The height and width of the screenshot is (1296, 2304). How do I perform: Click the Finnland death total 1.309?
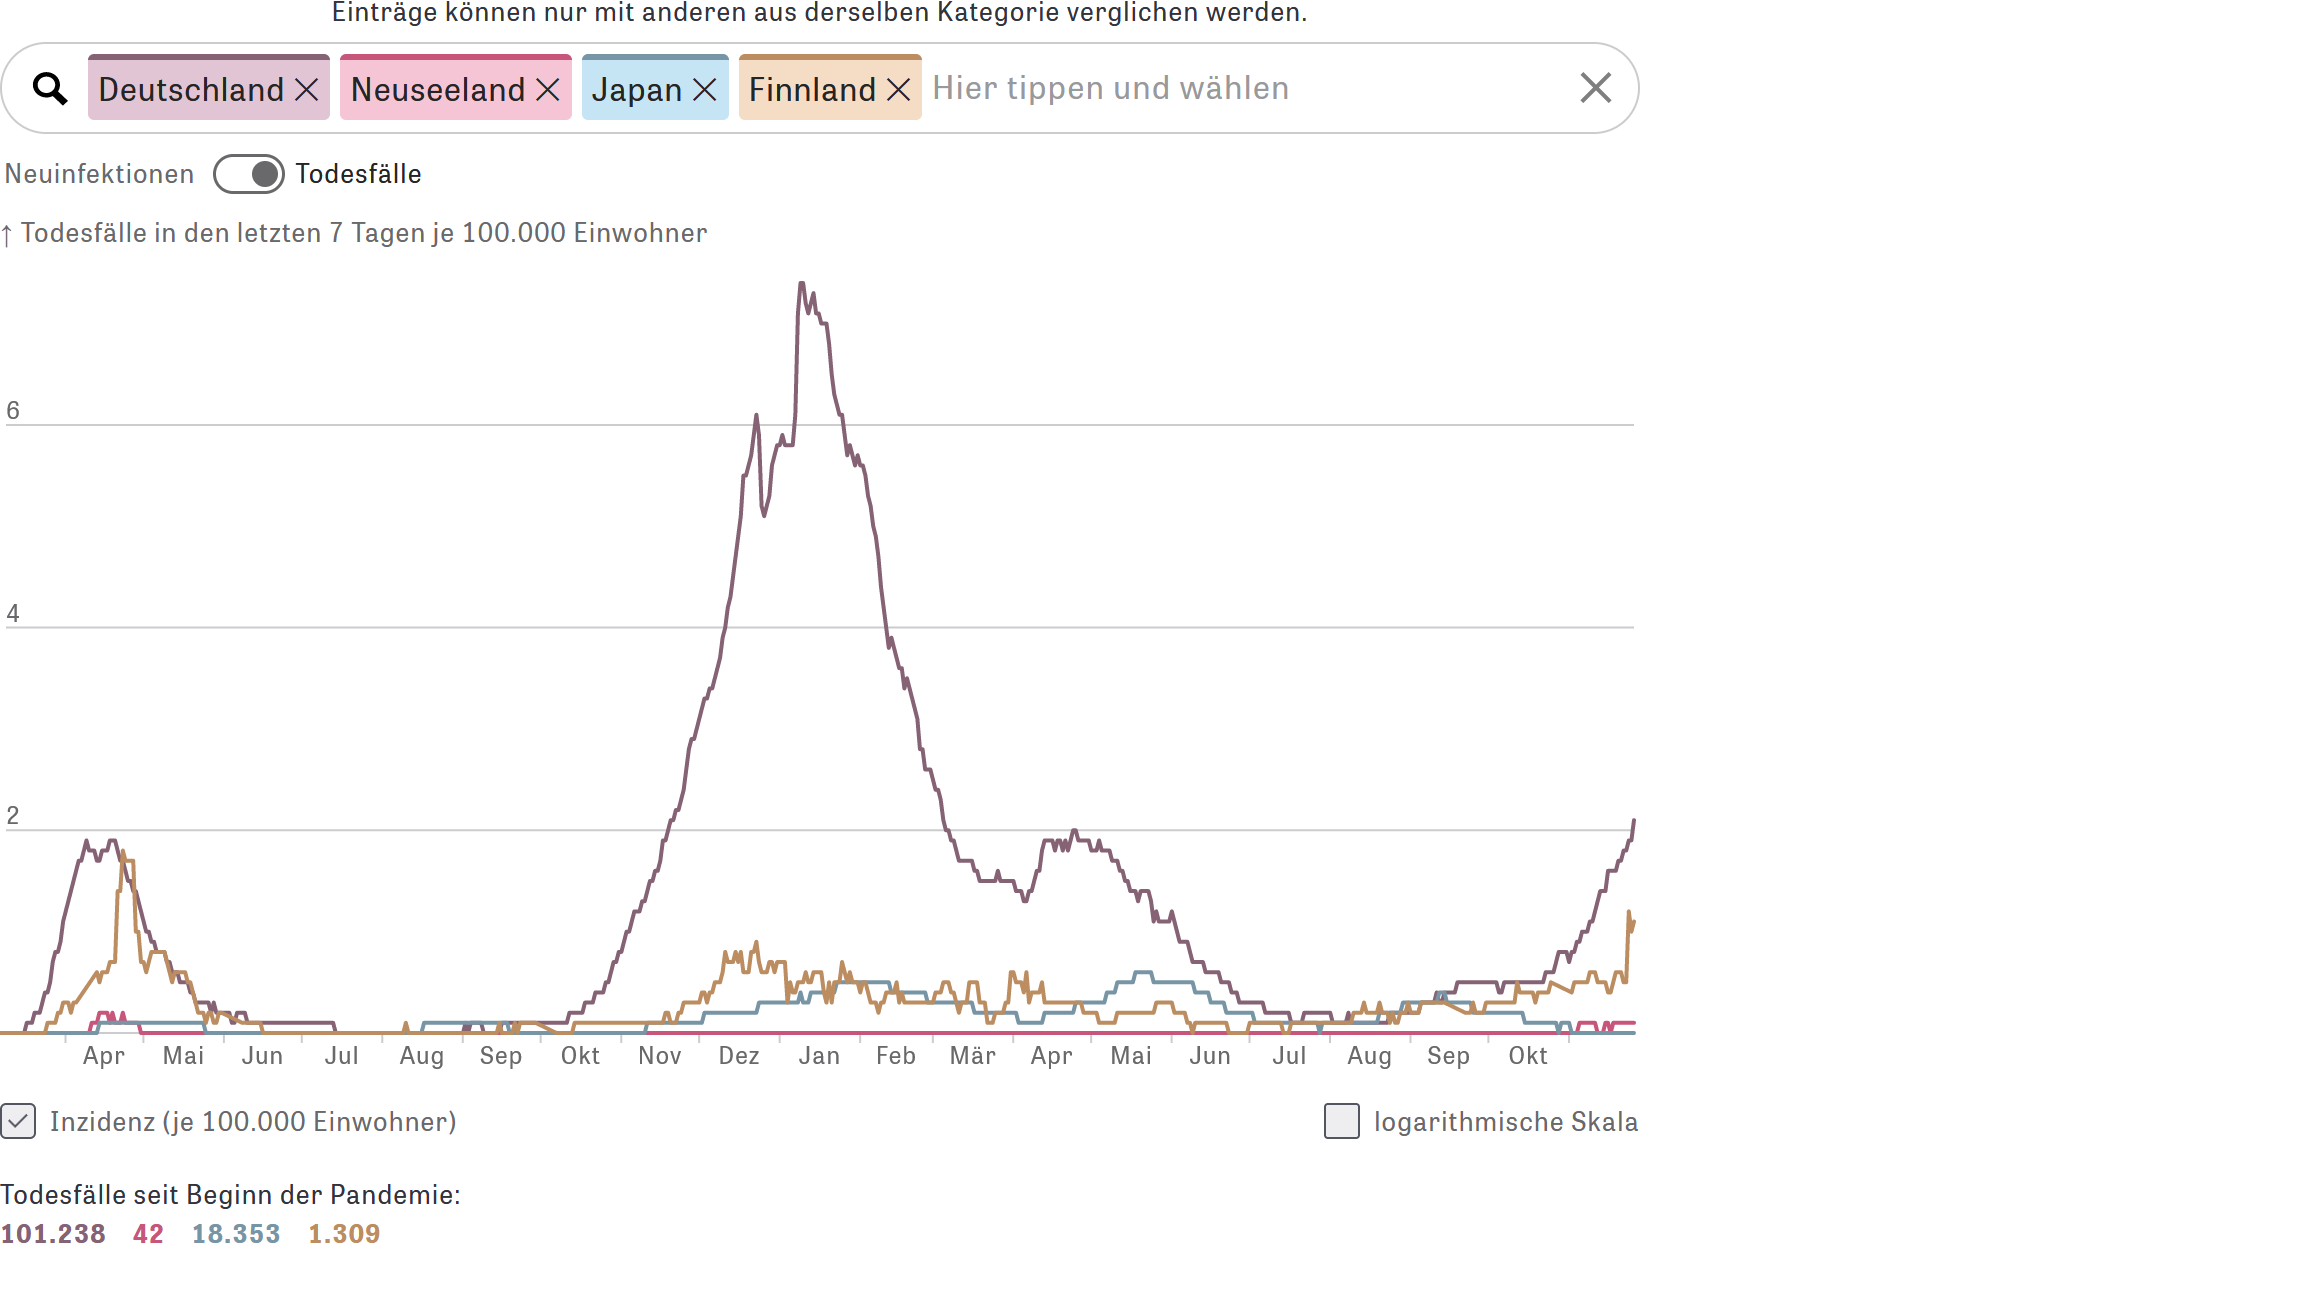click(x=344, y=1234)
